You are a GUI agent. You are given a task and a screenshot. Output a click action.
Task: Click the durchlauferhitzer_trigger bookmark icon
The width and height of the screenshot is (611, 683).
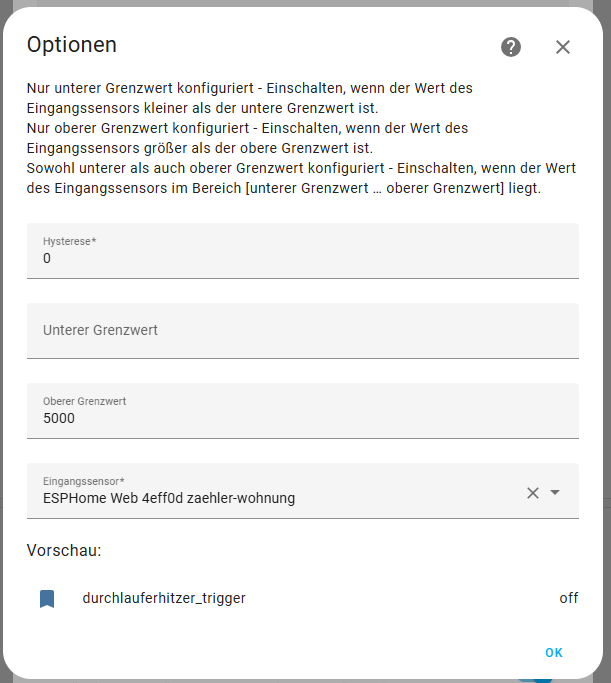tap(47, 598)
